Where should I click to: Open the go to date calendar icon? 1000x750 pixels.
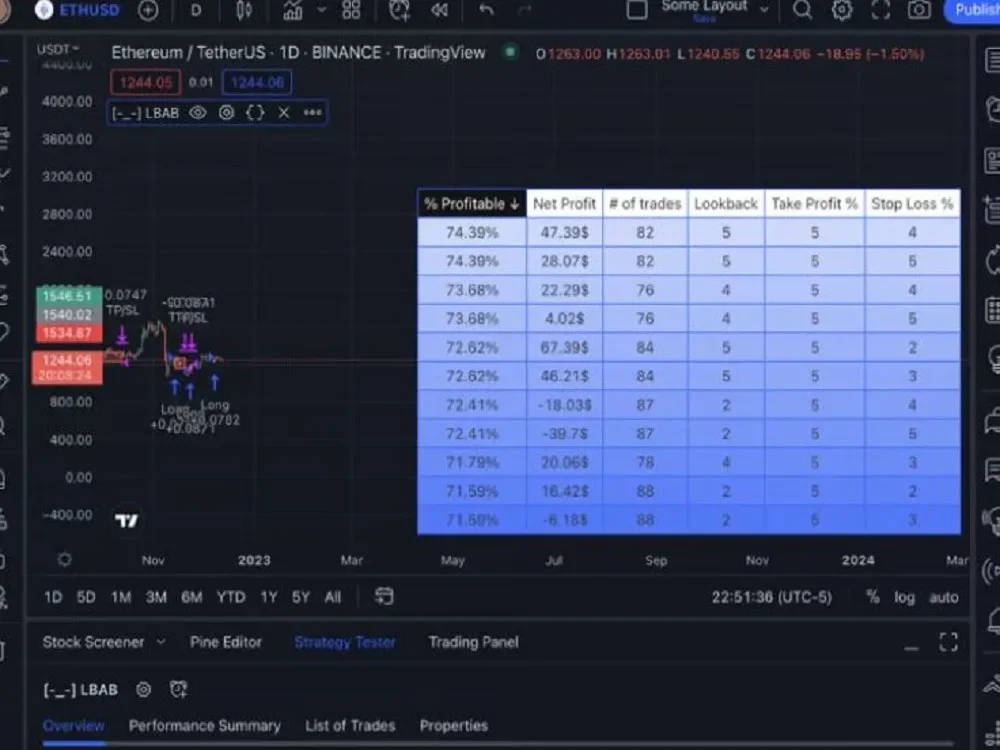(x=384, y=597)
